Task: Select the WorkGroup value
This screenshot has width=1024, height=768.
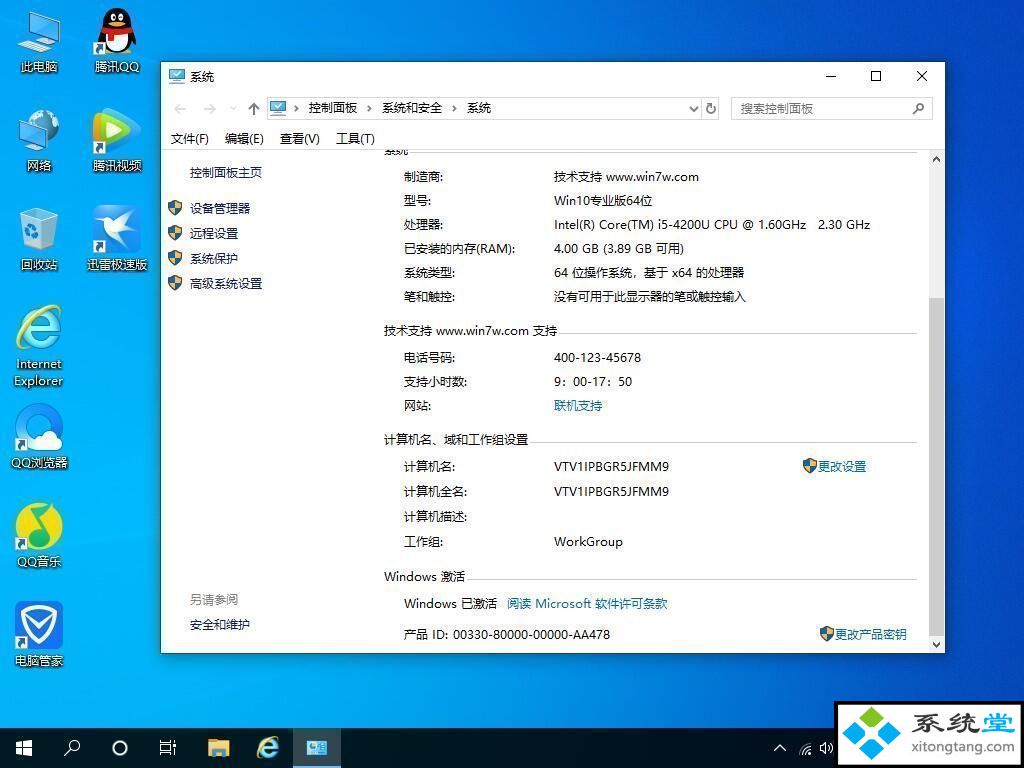Action: click(588, 542)
